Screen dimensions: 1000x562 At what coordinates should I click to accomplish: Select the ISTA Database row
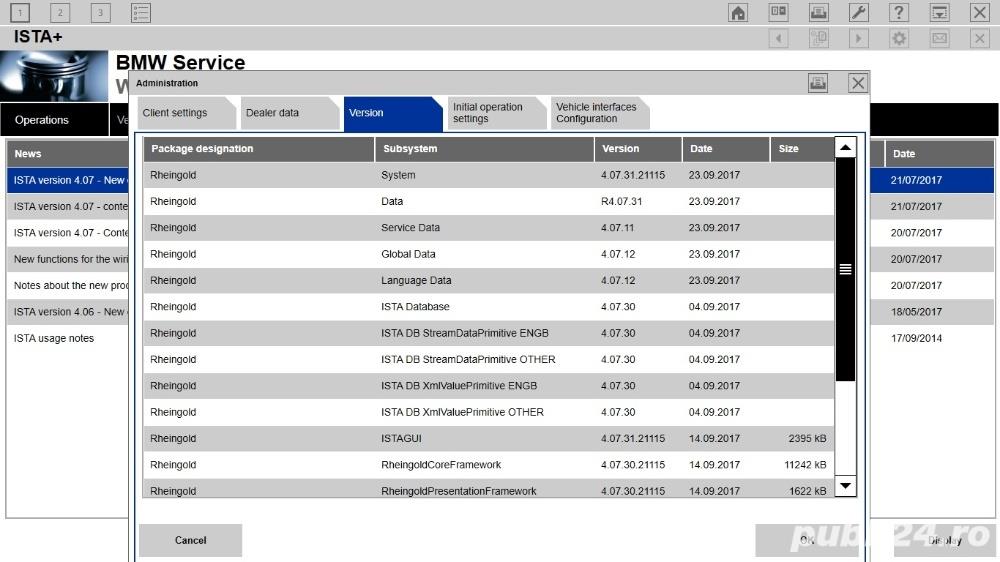489,307
